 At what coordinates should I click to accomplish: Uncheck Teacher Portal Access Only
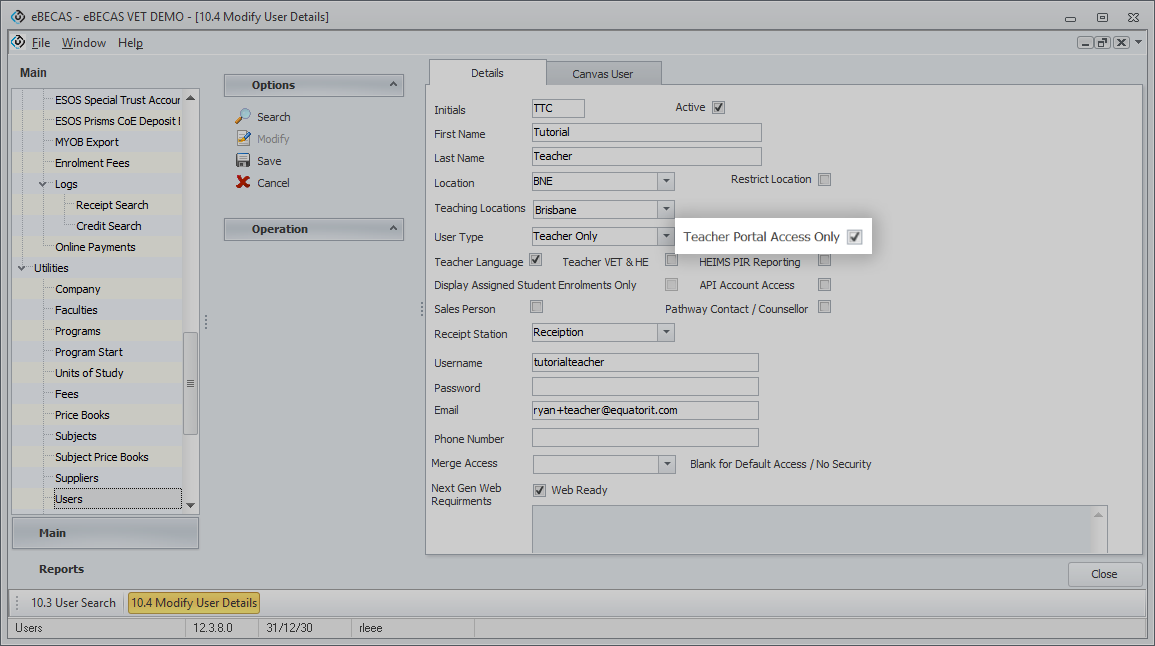855,237
